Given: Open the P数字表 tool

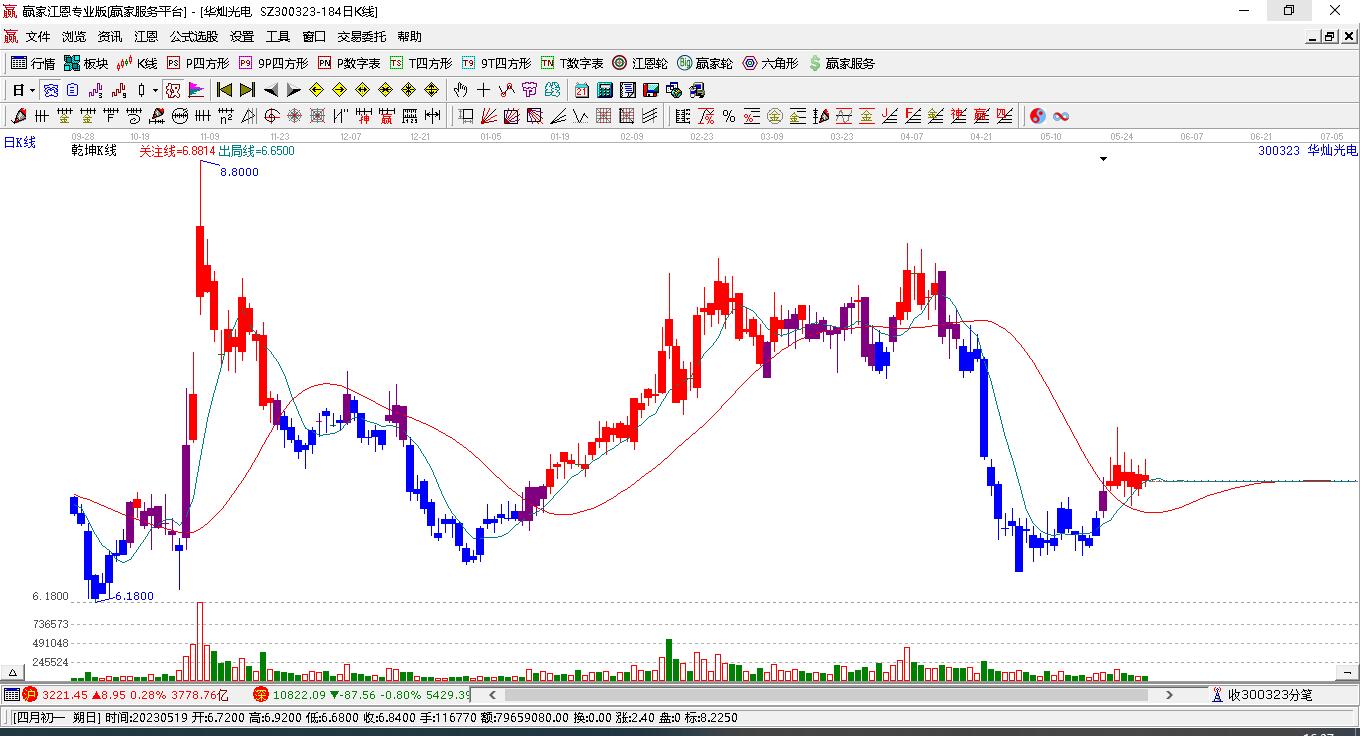Looking at the screenshot, I should click(349, 63).
